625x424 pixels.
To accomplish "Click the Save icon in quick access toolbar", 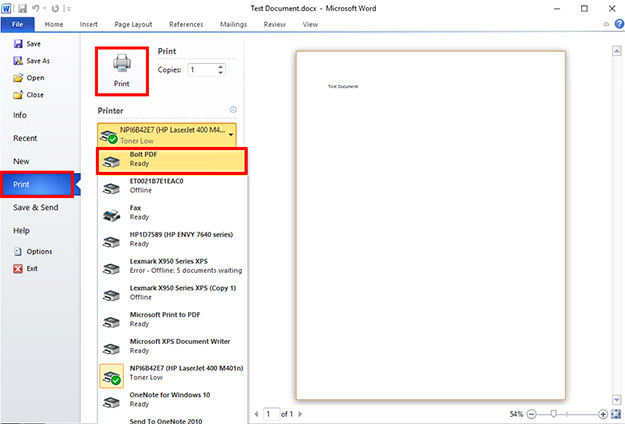I will [22, 8].
